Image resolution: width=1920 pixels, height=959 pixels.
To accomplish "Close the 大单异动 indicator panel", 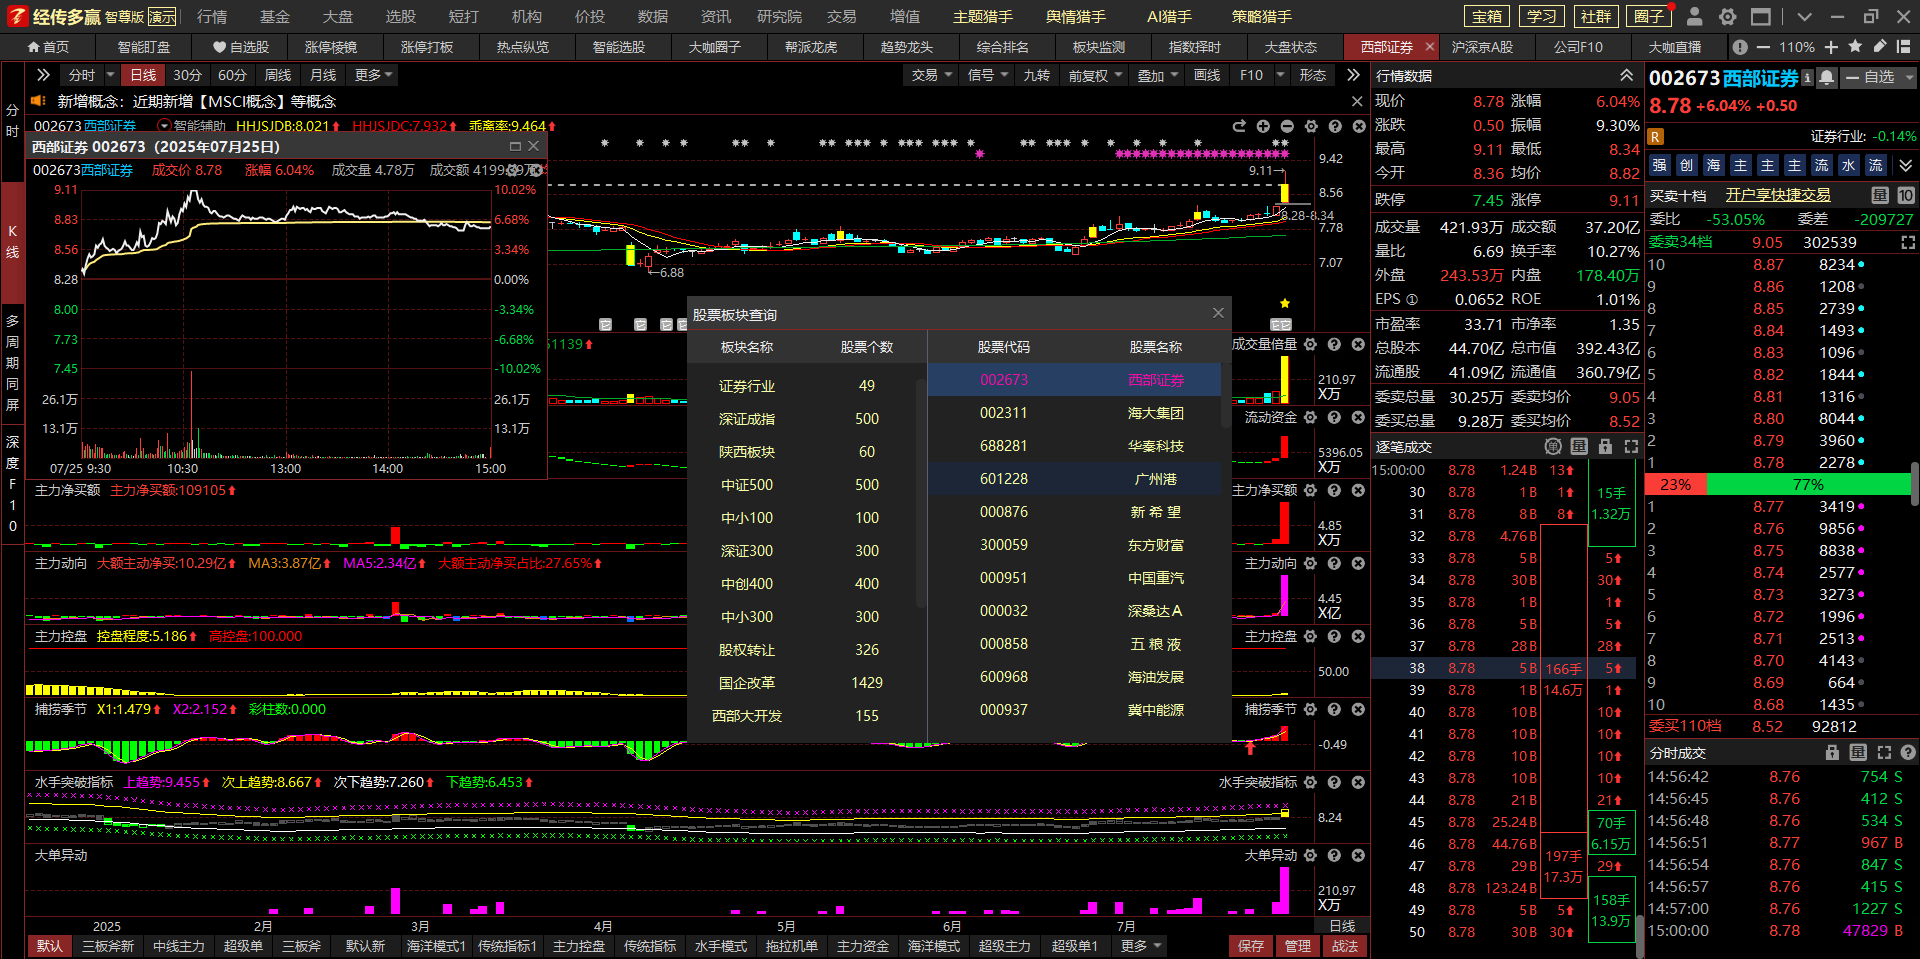I will click(x=1358, y=855).
